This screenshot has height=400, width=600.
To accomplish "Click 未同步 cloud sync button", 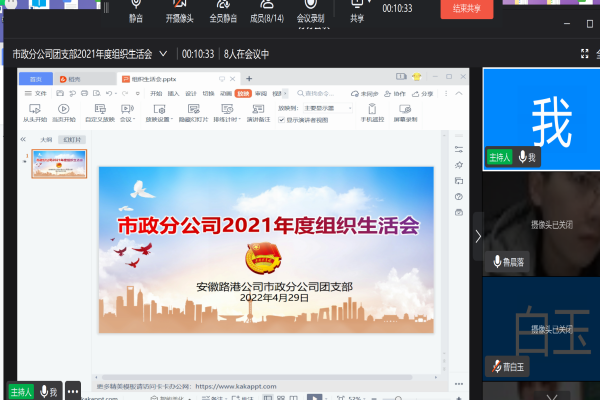I will click(364, 94).
